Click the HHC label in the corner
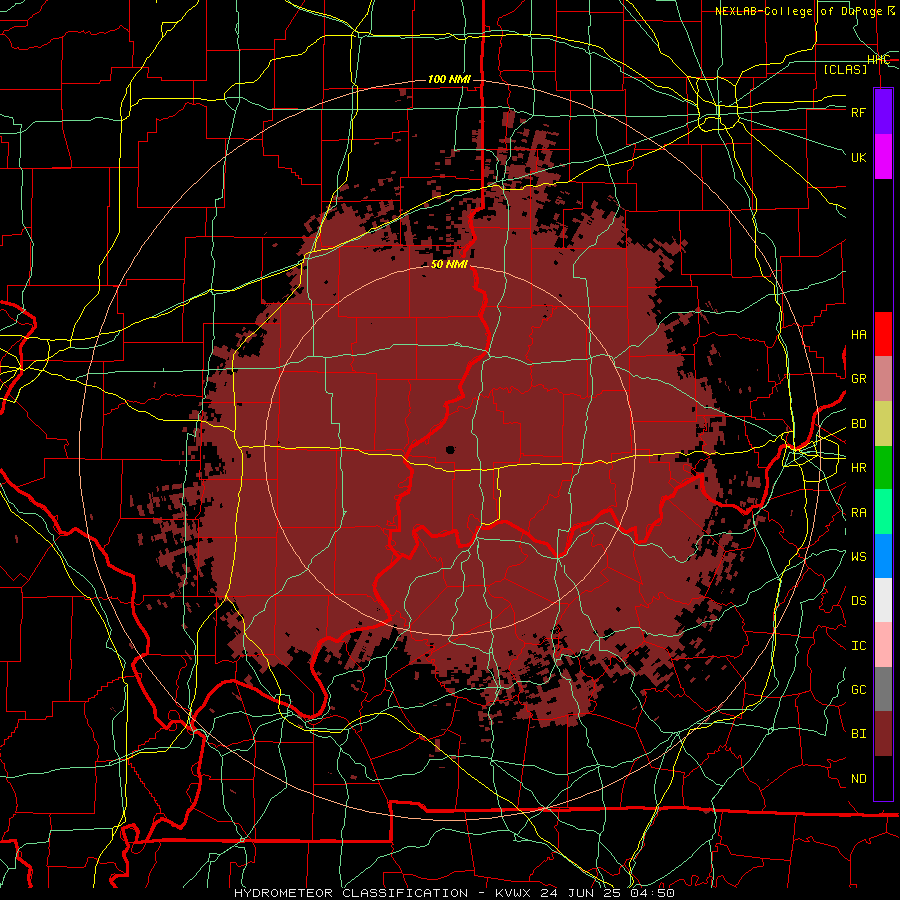Screen dimensions: 900x900 click(x=878, y=59)
